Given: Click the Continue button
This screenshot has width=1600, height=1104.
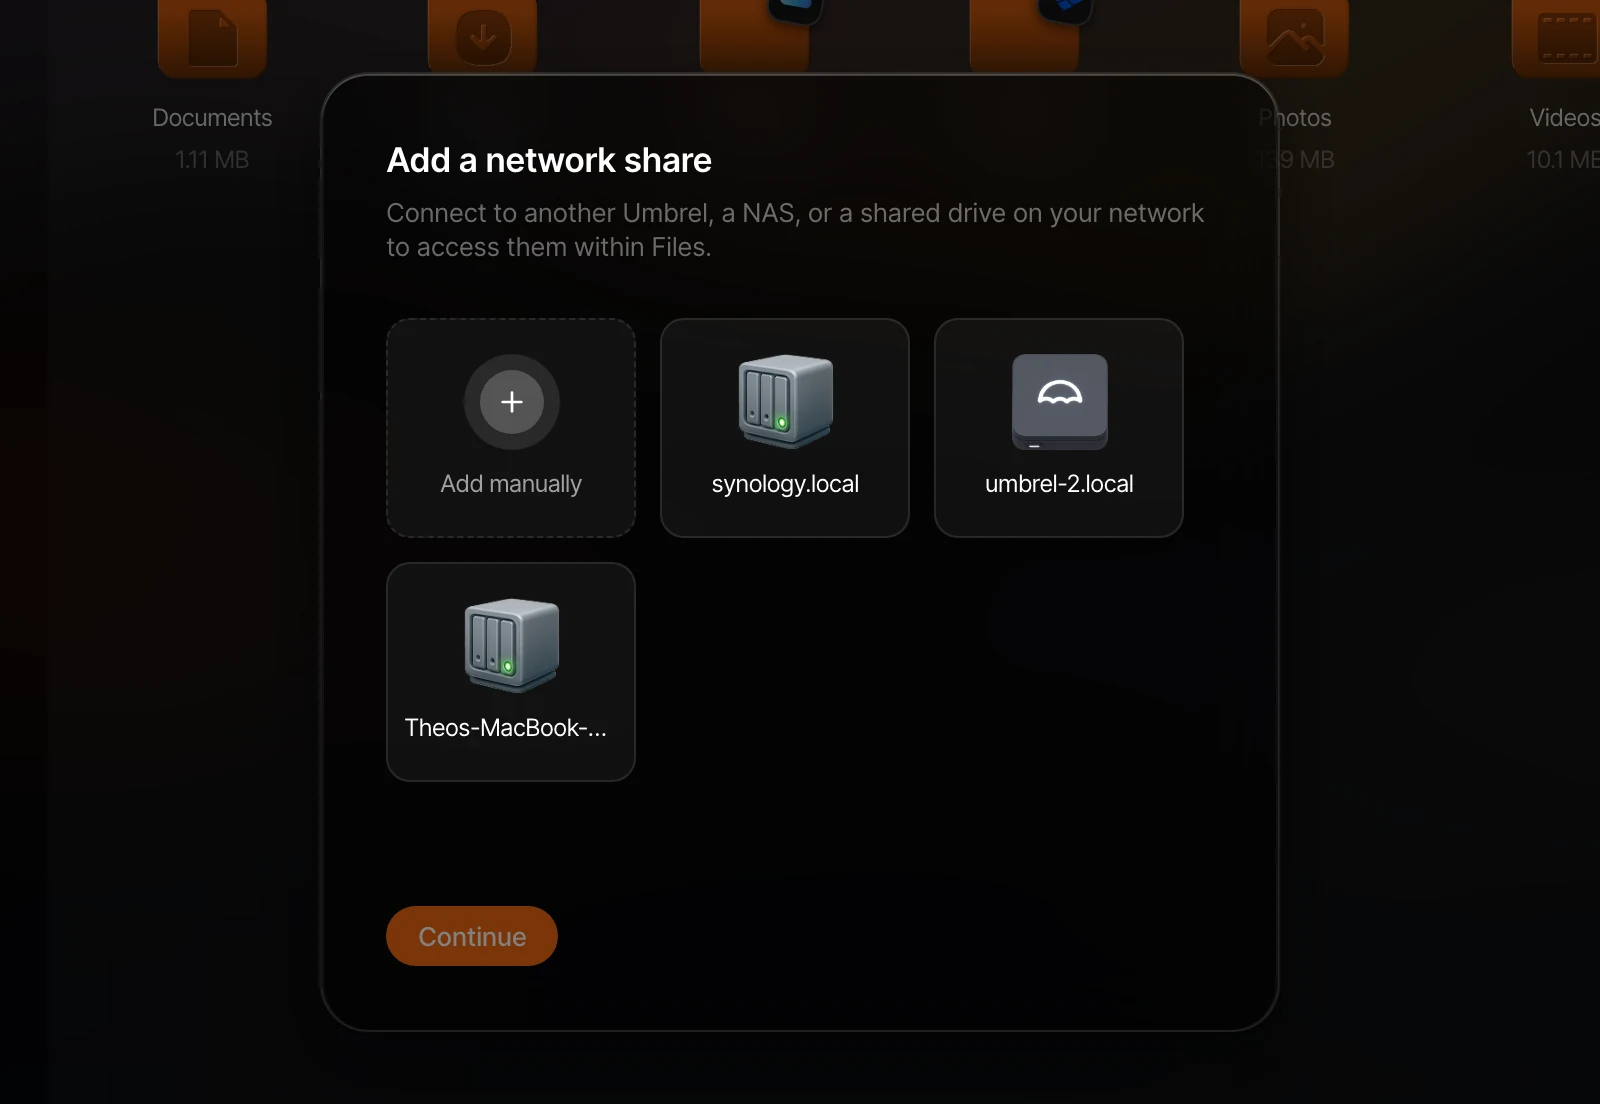Looking at the screenshot, I should 472,936.
